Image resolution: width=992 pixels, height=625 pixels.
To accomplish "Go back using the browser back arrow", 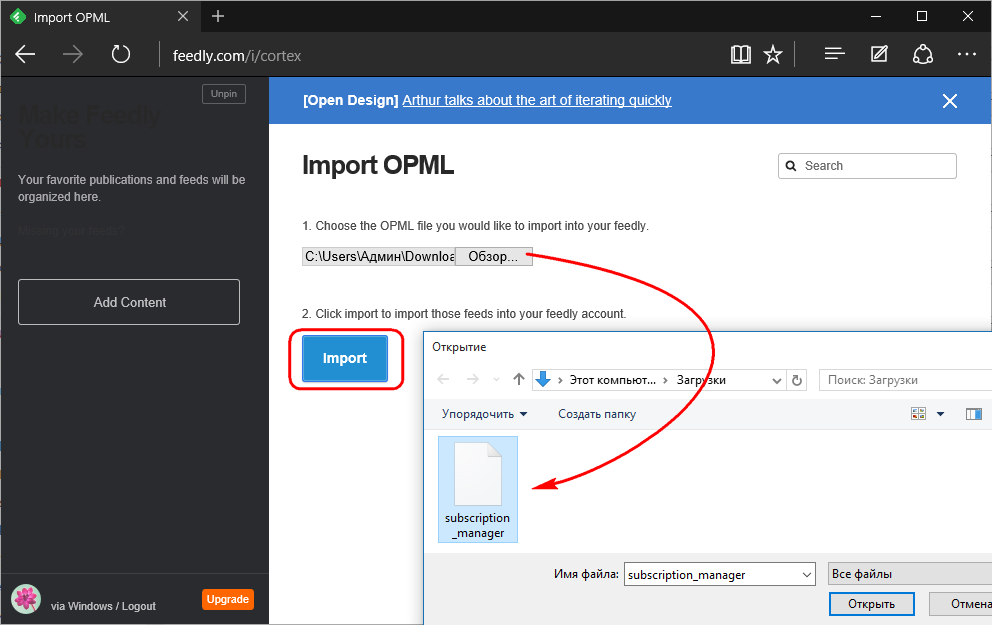I will (25, 54).
